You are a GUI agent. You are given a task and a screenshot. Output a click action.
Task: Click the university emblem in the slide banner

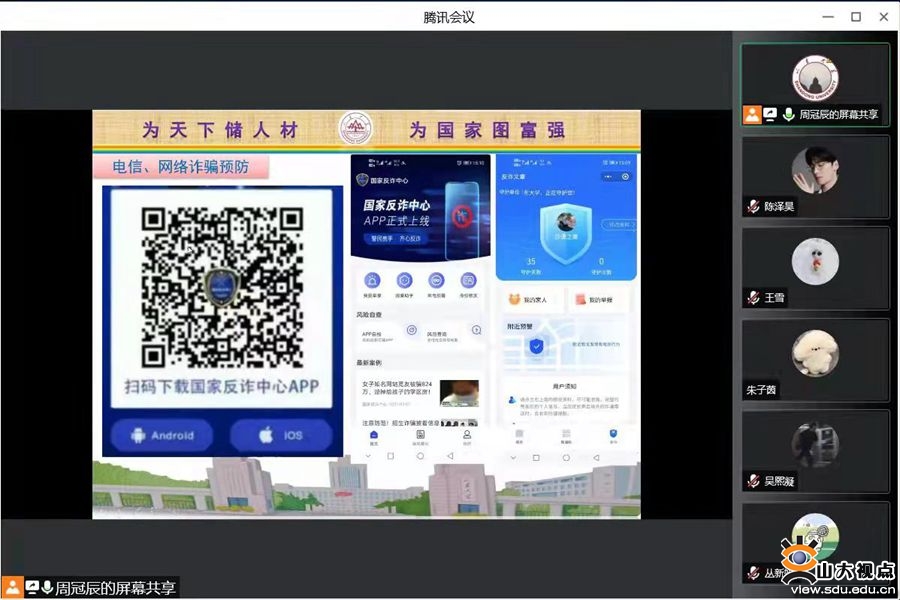[x=354, y=128]
